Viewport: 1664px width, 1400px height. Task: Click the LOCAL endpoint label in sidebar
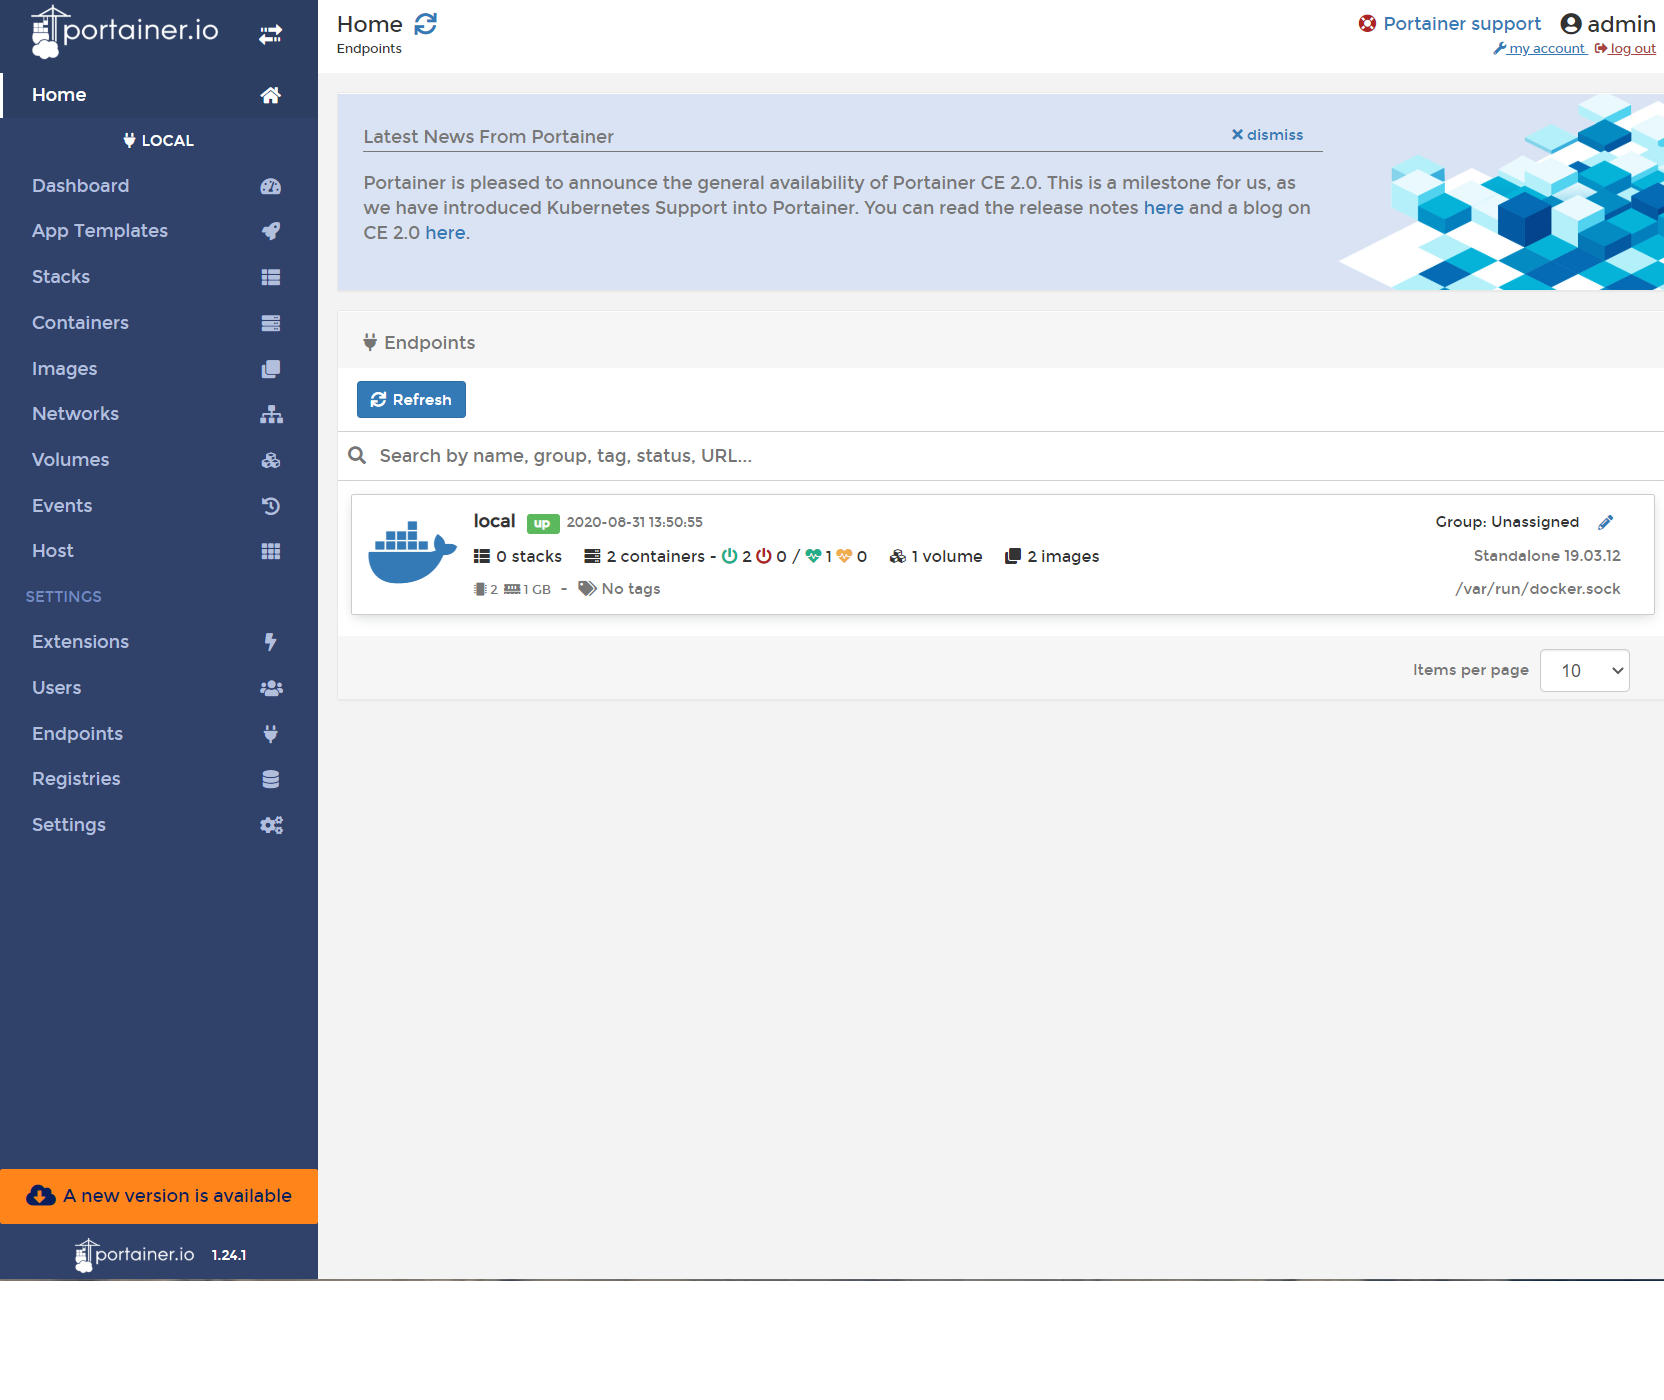pyautogui.click(x=159, y=141)
